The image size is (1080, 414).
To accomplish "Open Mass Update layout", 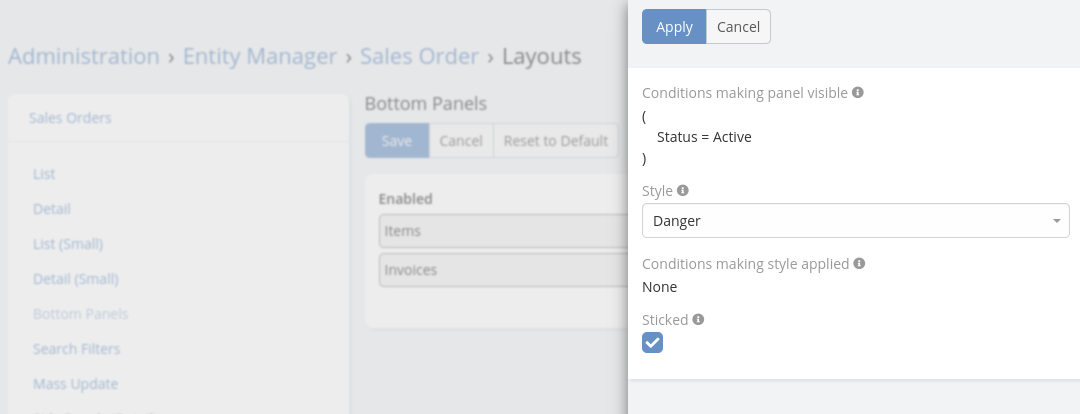I will click(75, 384).
